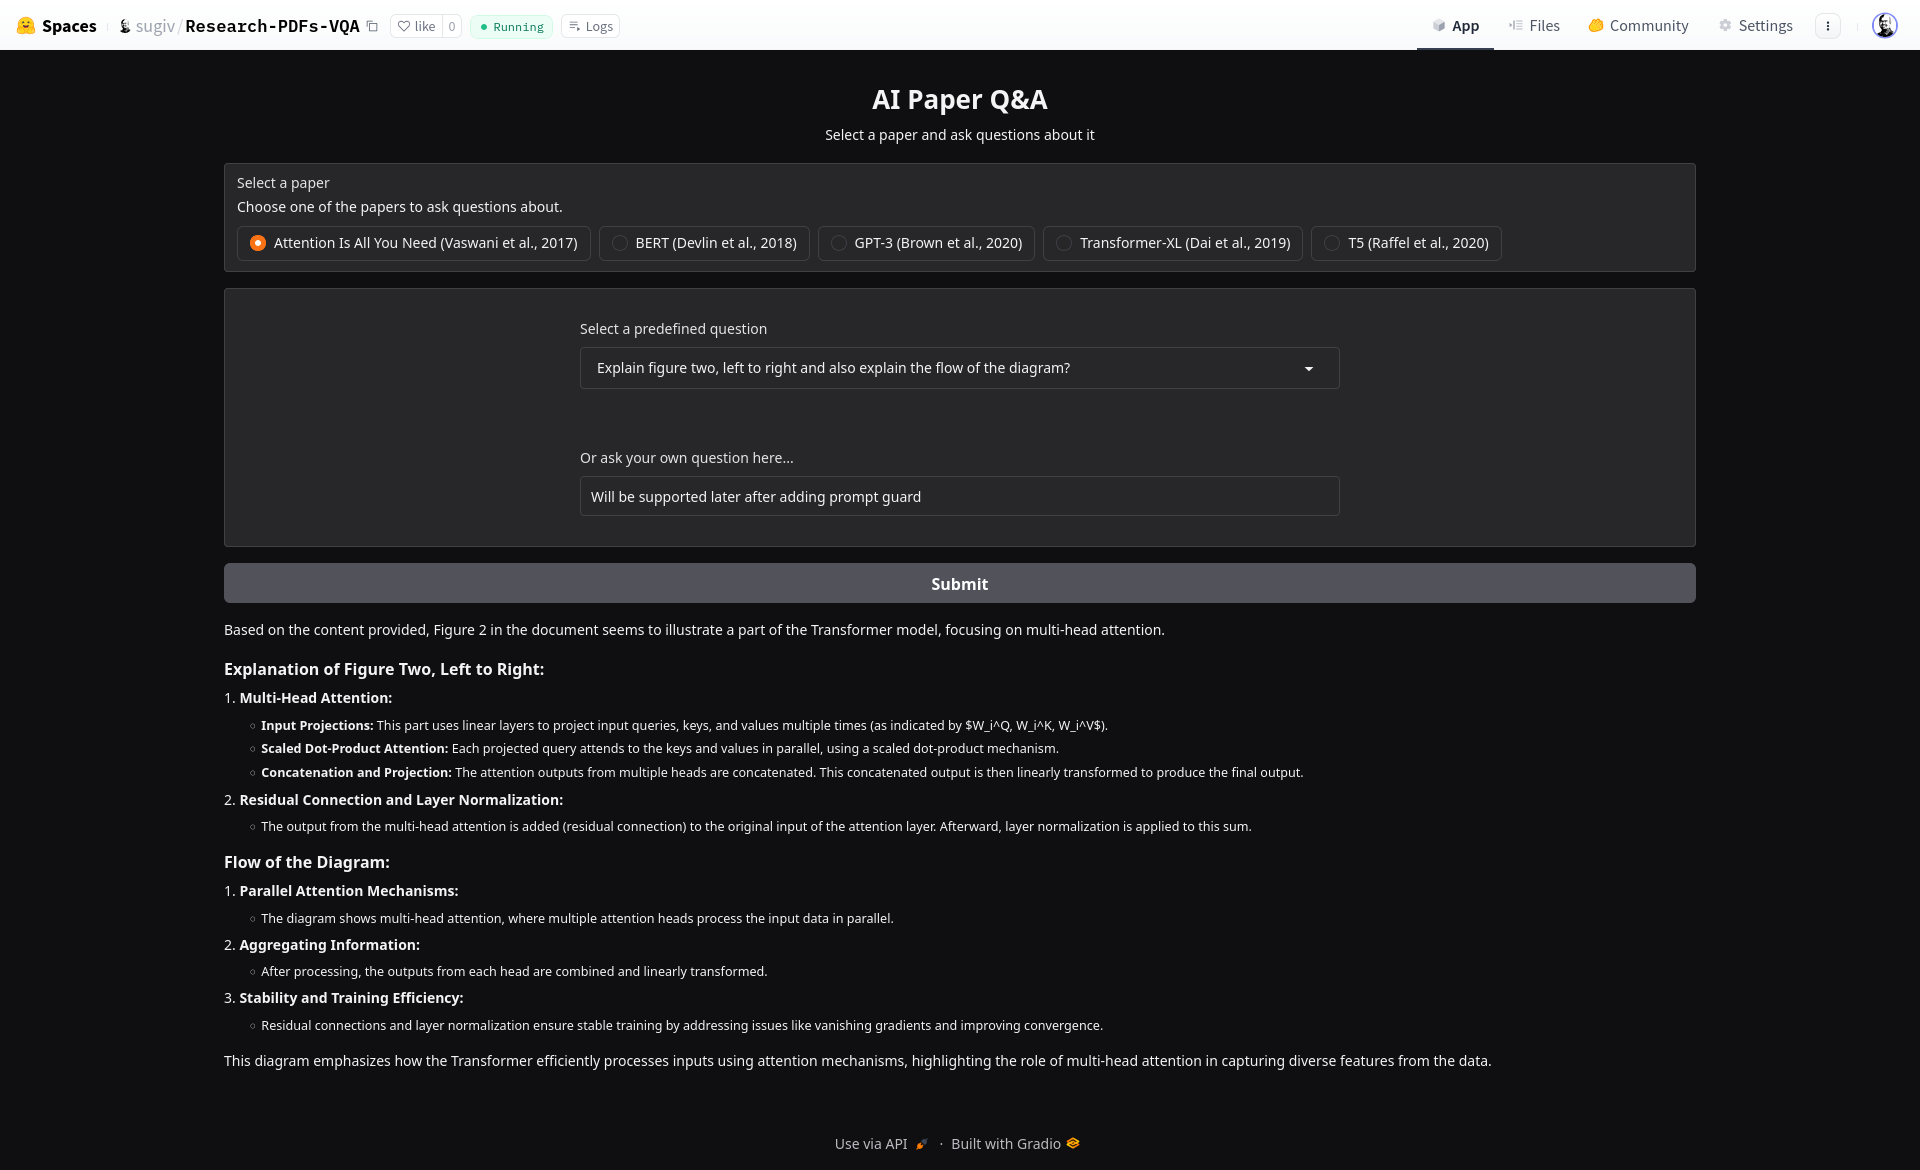The height and width of the screenshot is (1170, 1920).
Task: Click the sugiv username link
Action: pos(155,26)
